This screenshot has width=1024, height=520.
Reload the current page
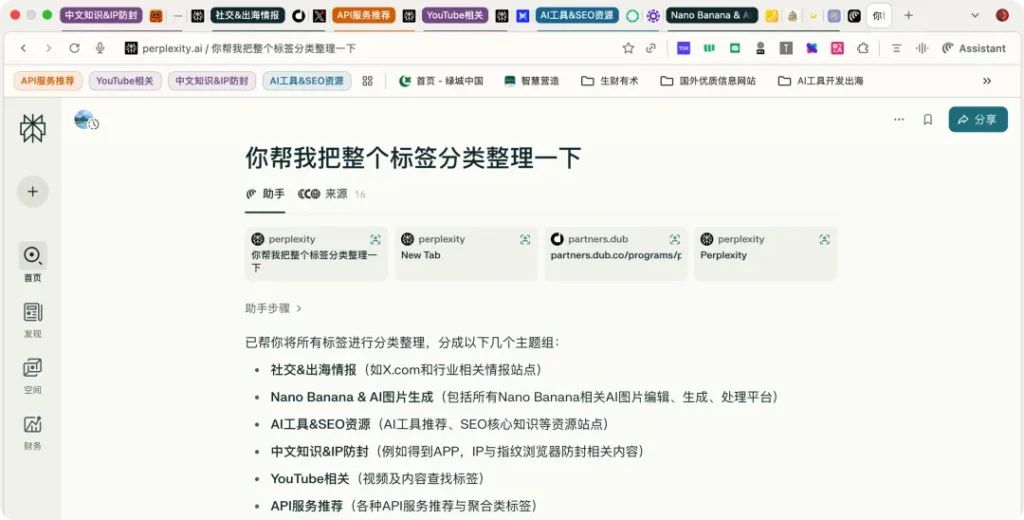pyautogui.click(x=74, y=48)
